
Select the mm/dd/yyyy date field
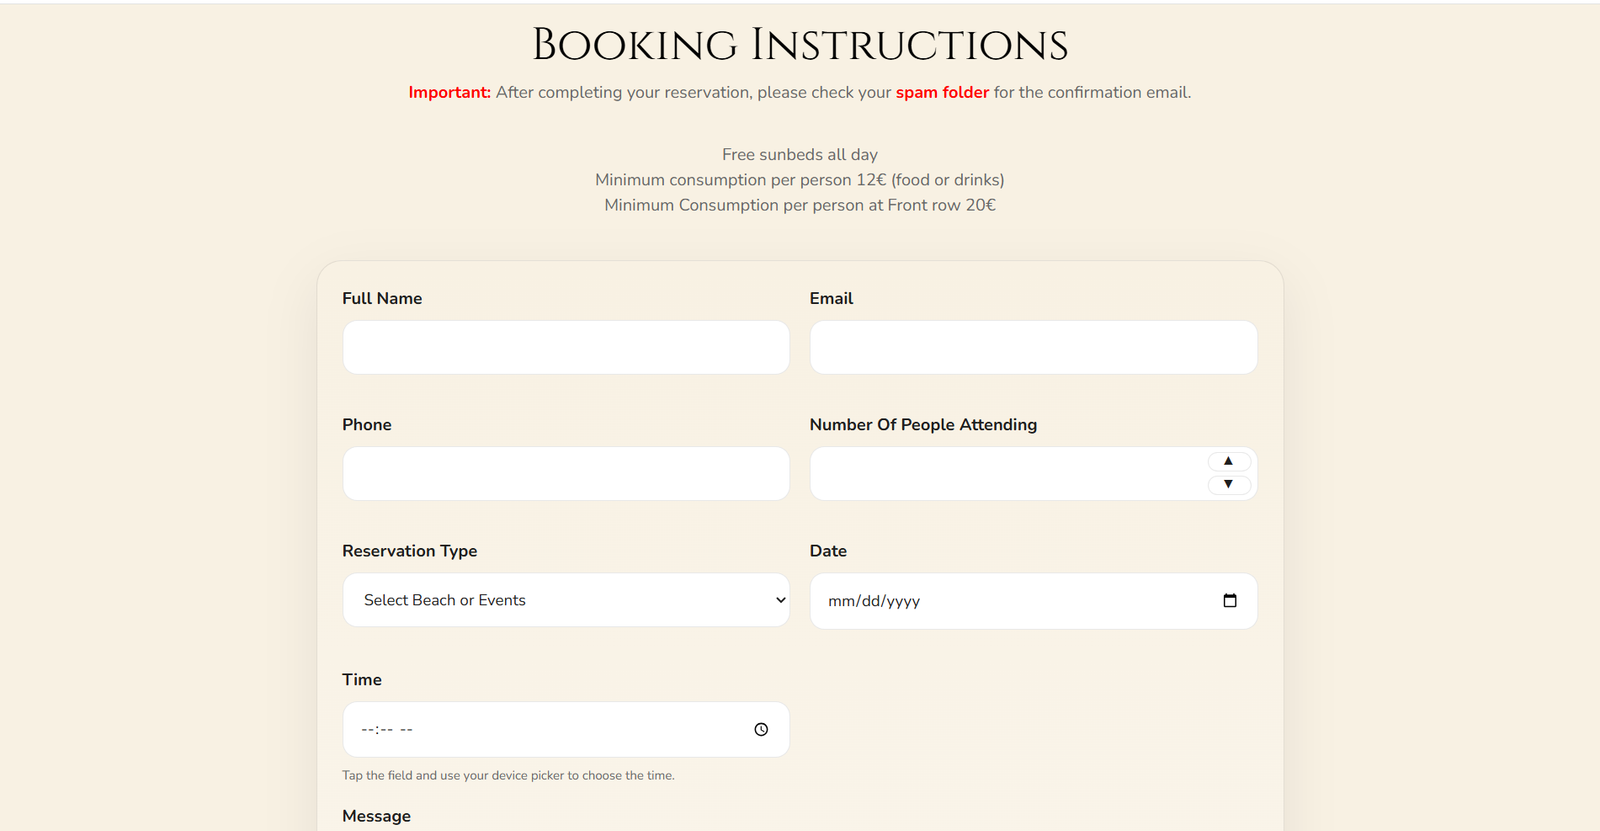point(1033,601)
